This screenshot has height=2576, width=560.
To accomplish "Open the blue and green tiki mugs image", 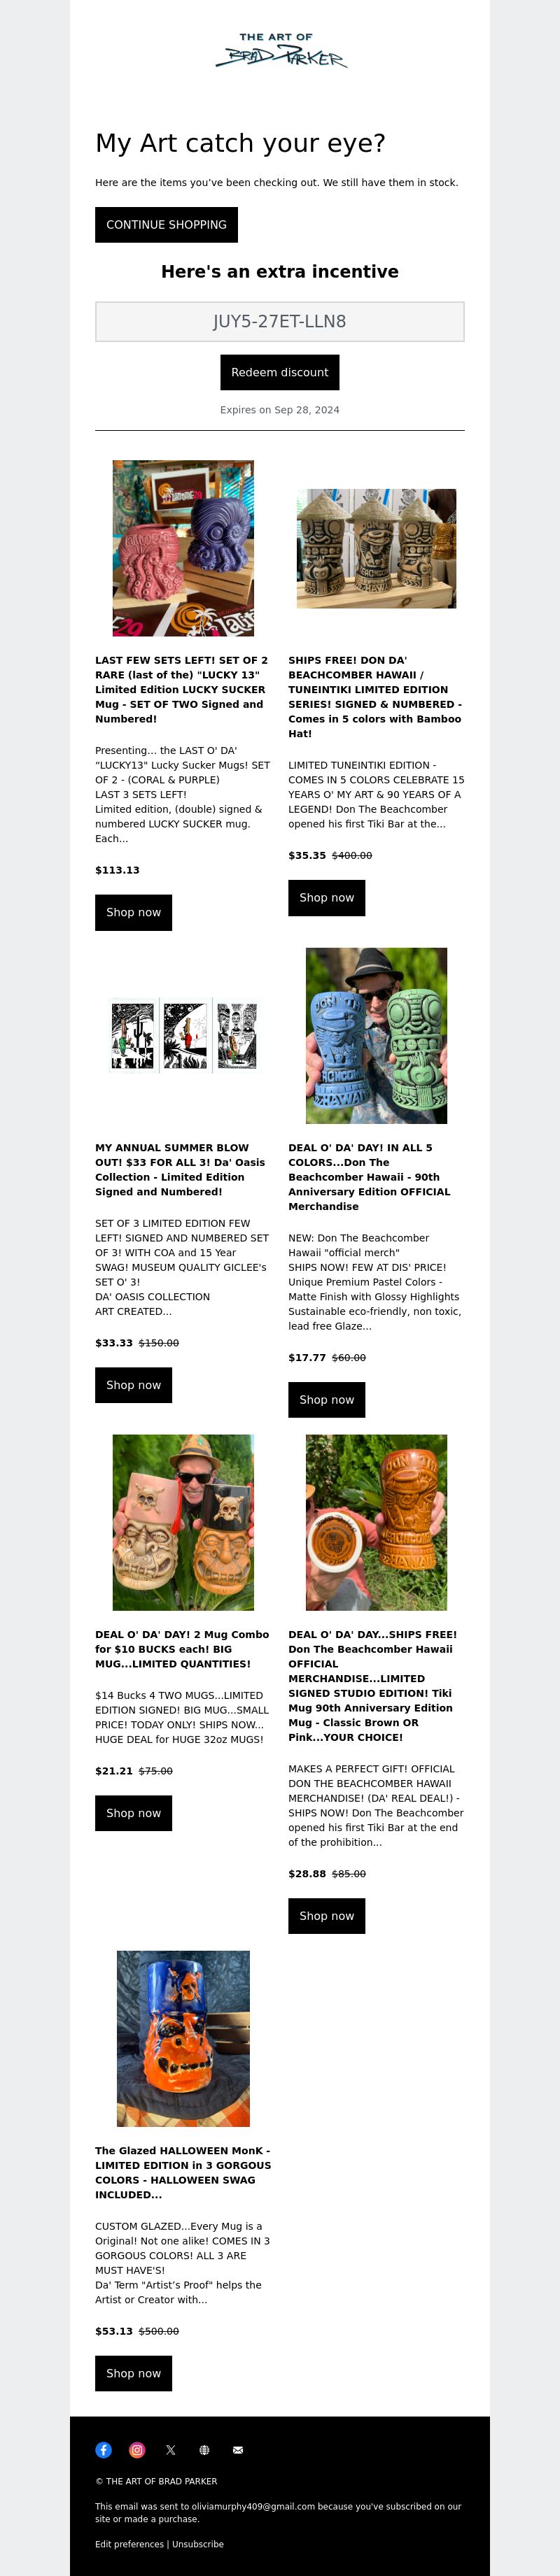I will click(376, 1035).
